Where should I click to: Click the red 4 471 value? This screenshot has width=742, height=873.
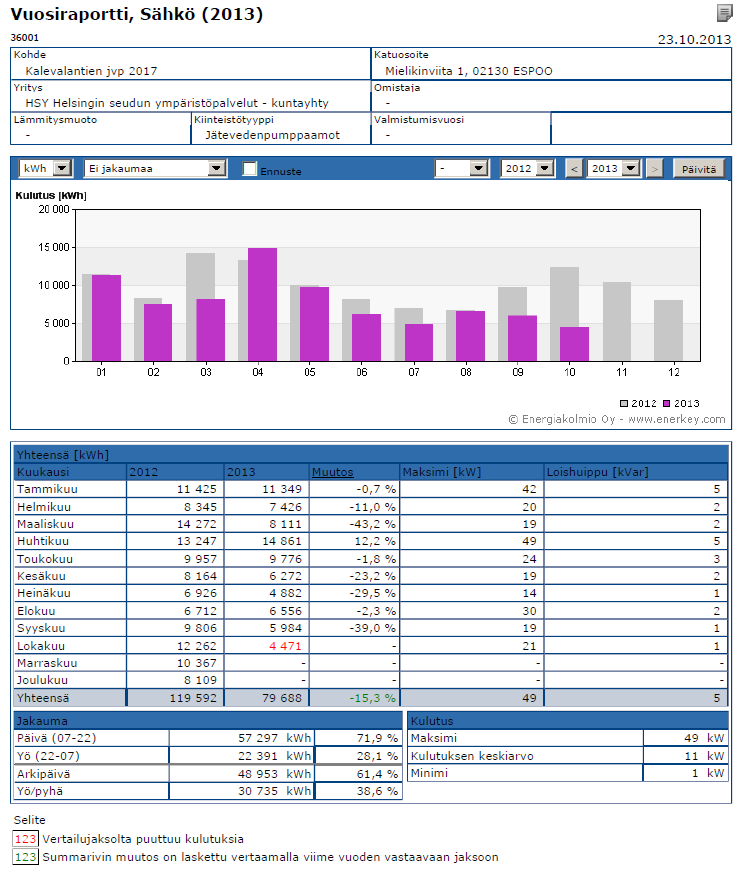(x=285, y=646)
